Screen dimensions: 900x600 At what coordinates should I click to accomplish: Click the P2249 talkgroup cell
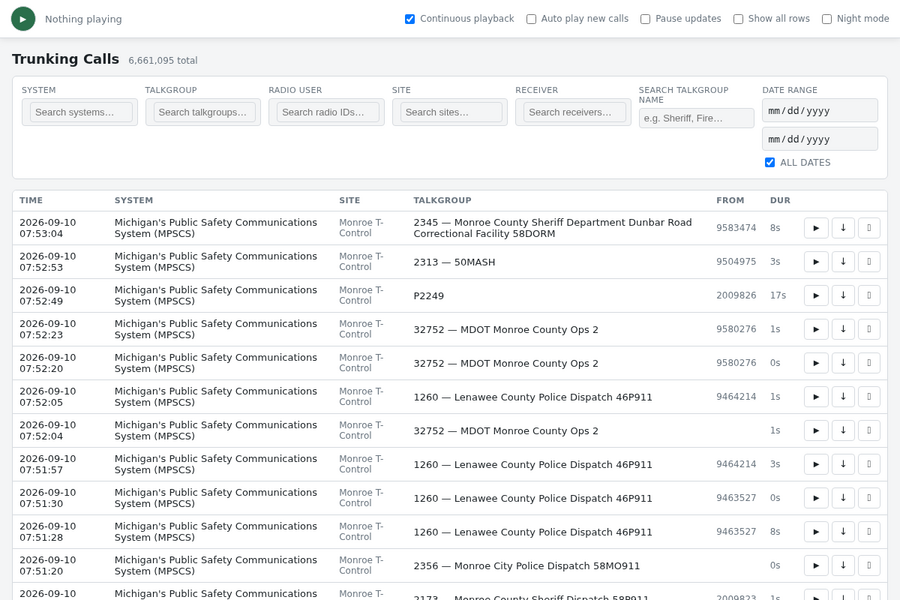pyautogui.click(x=429, y=296)
